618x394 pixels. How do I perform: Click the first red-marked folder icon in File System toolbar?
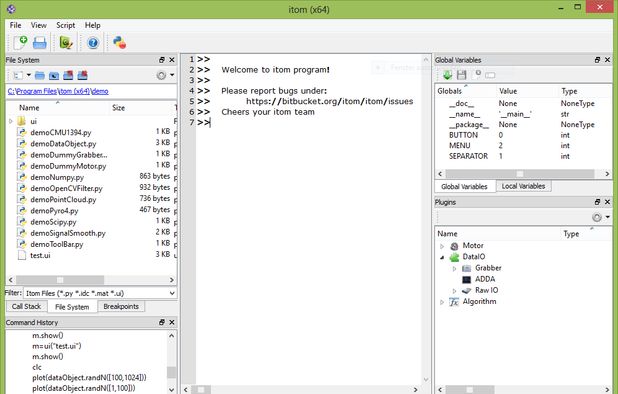pyautogui.click(x=68, y=75)
